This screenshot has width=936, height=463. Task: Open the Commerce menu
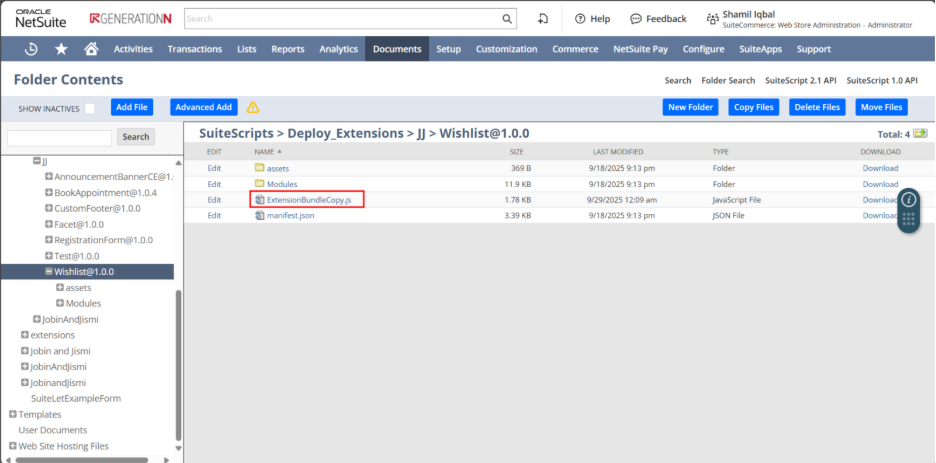575,49
